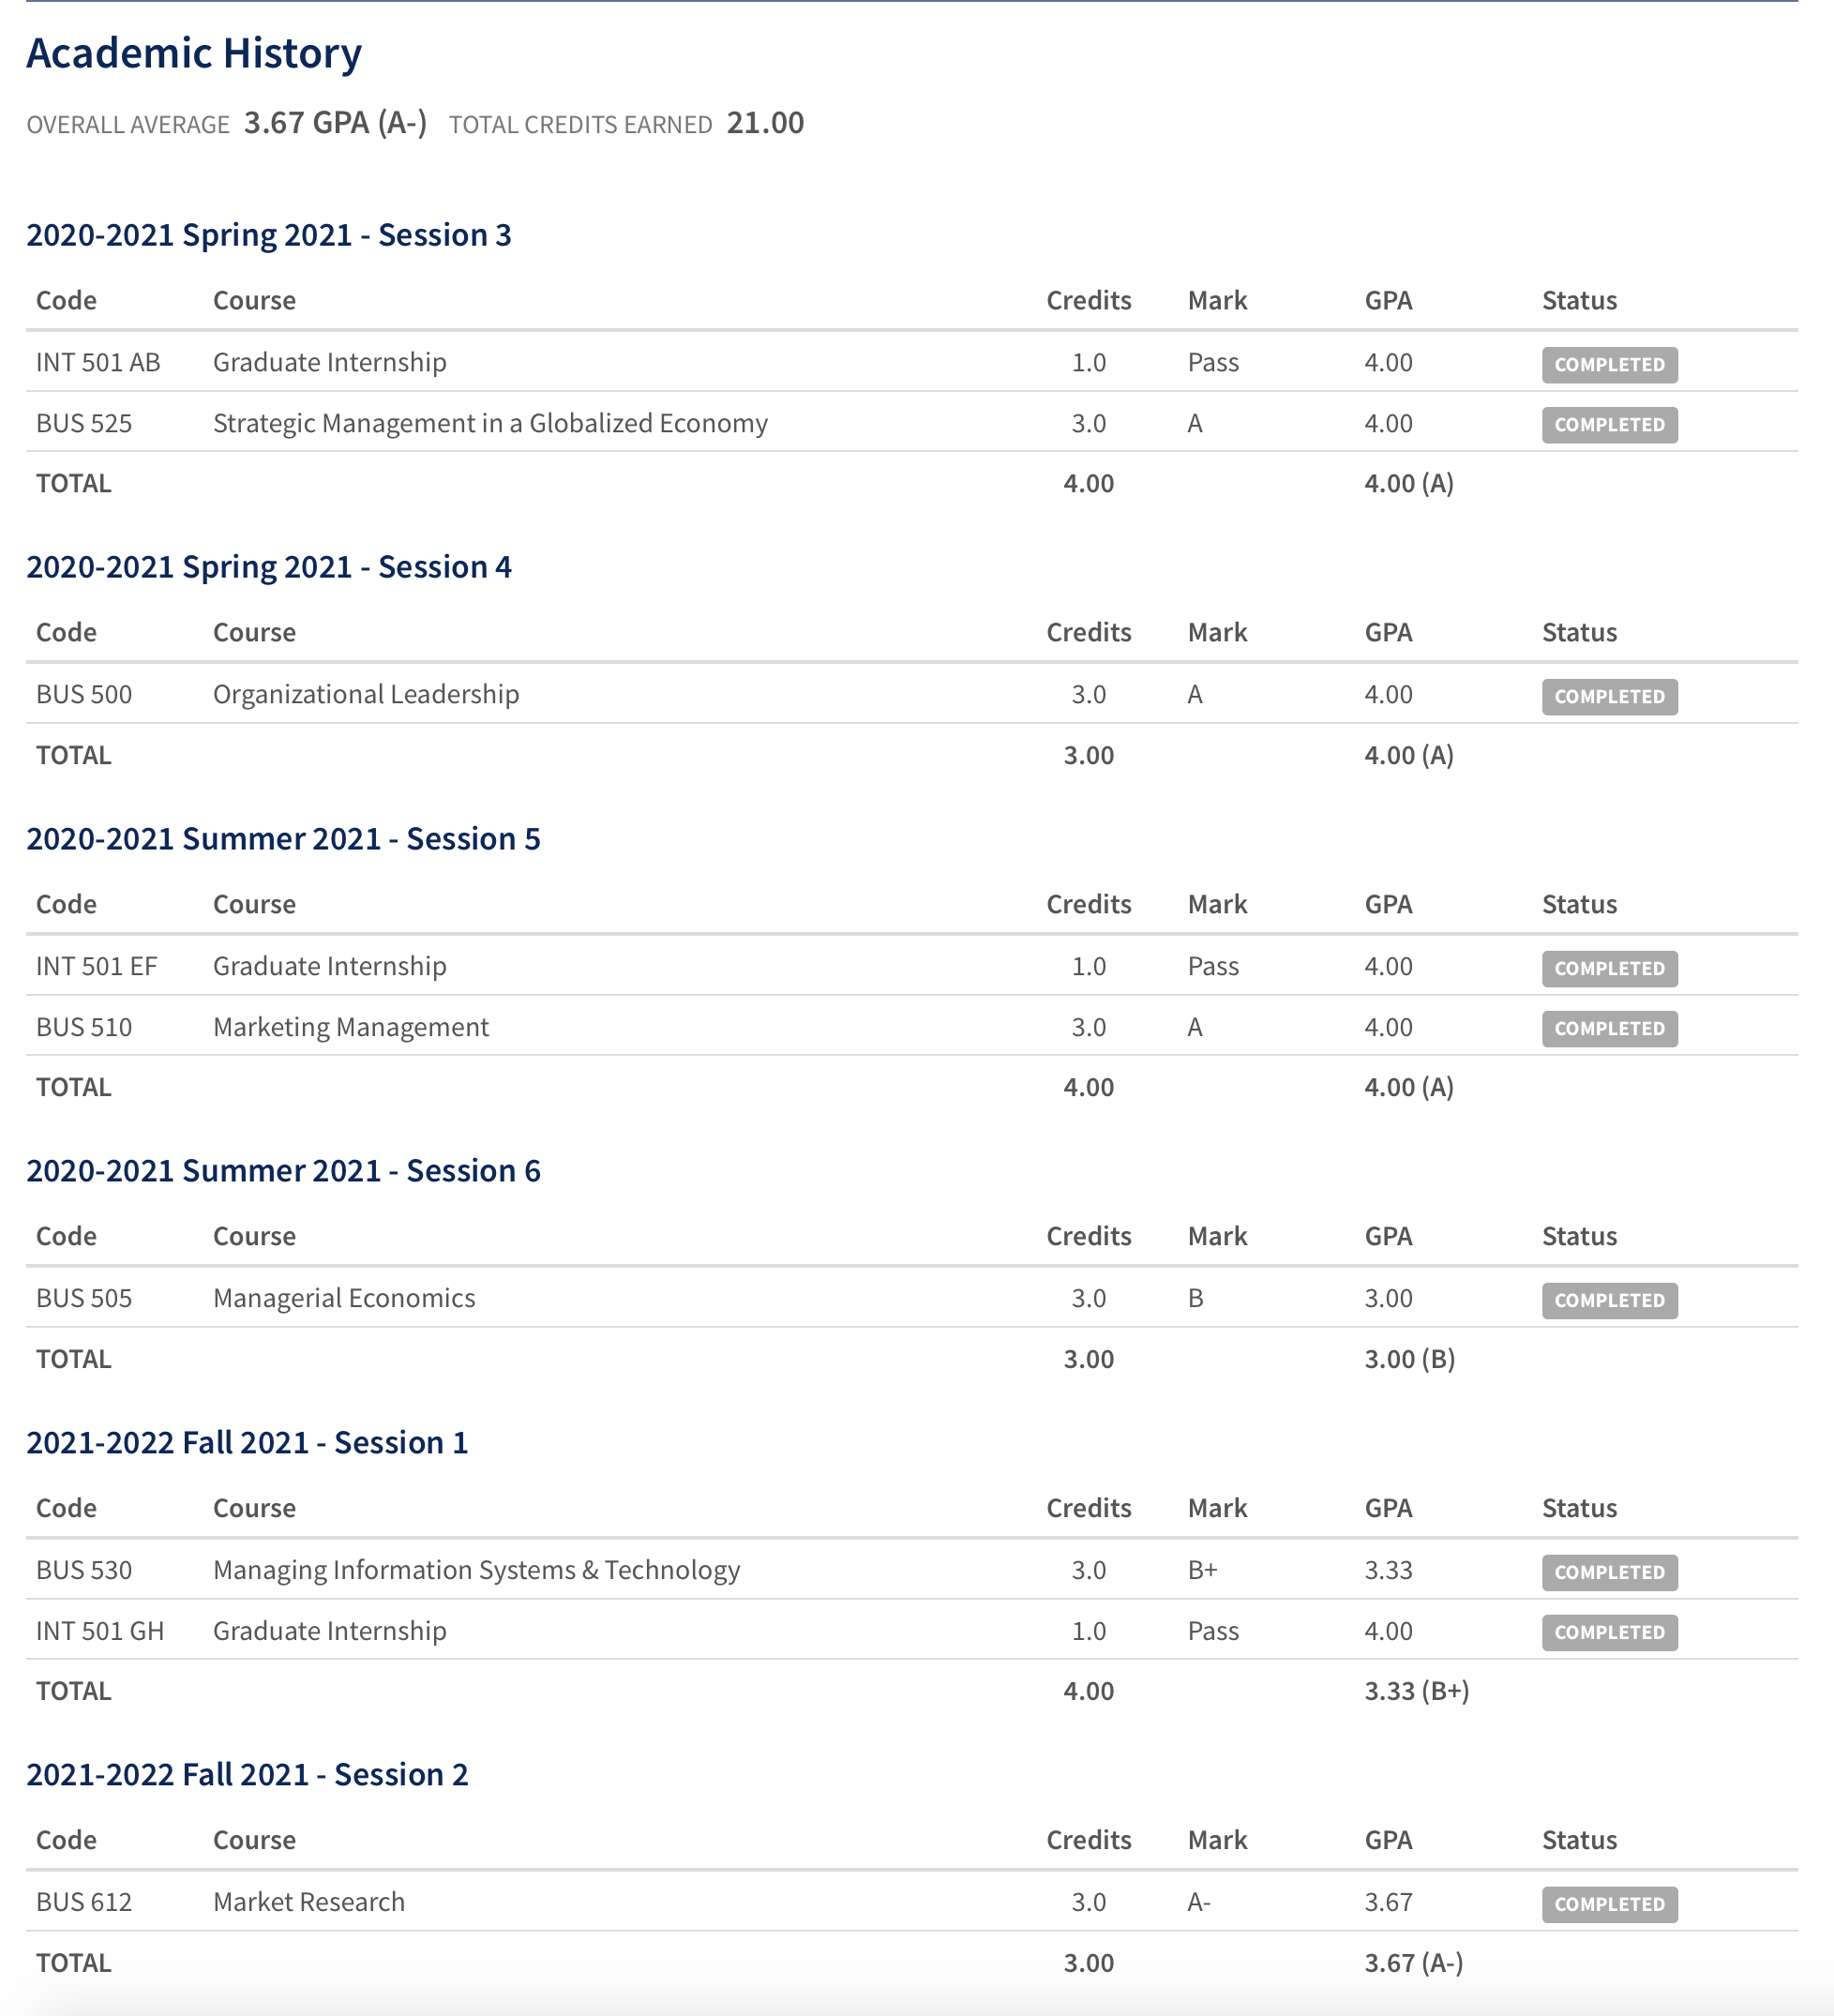Select the Summer 2021 - Session 5 heading
1834x2016 pixels.
click(283, 839)
